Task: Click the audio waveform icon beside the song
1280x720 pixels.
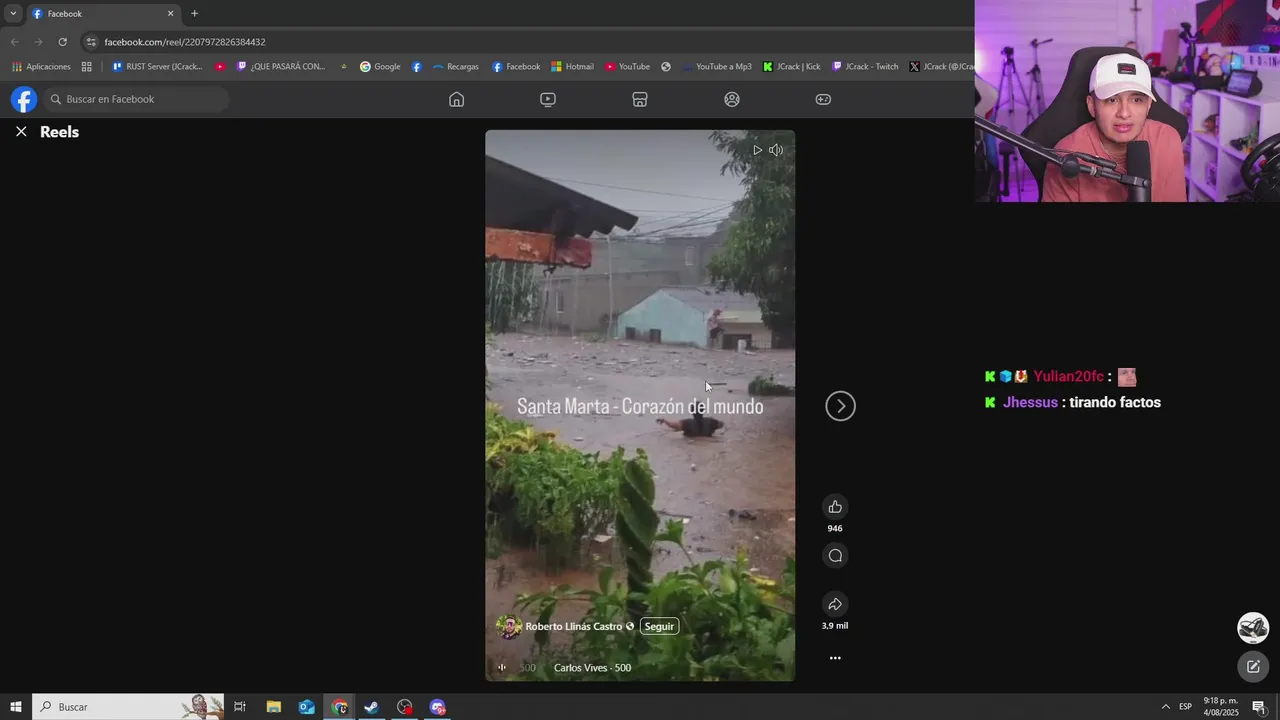Action: (502, 668)
